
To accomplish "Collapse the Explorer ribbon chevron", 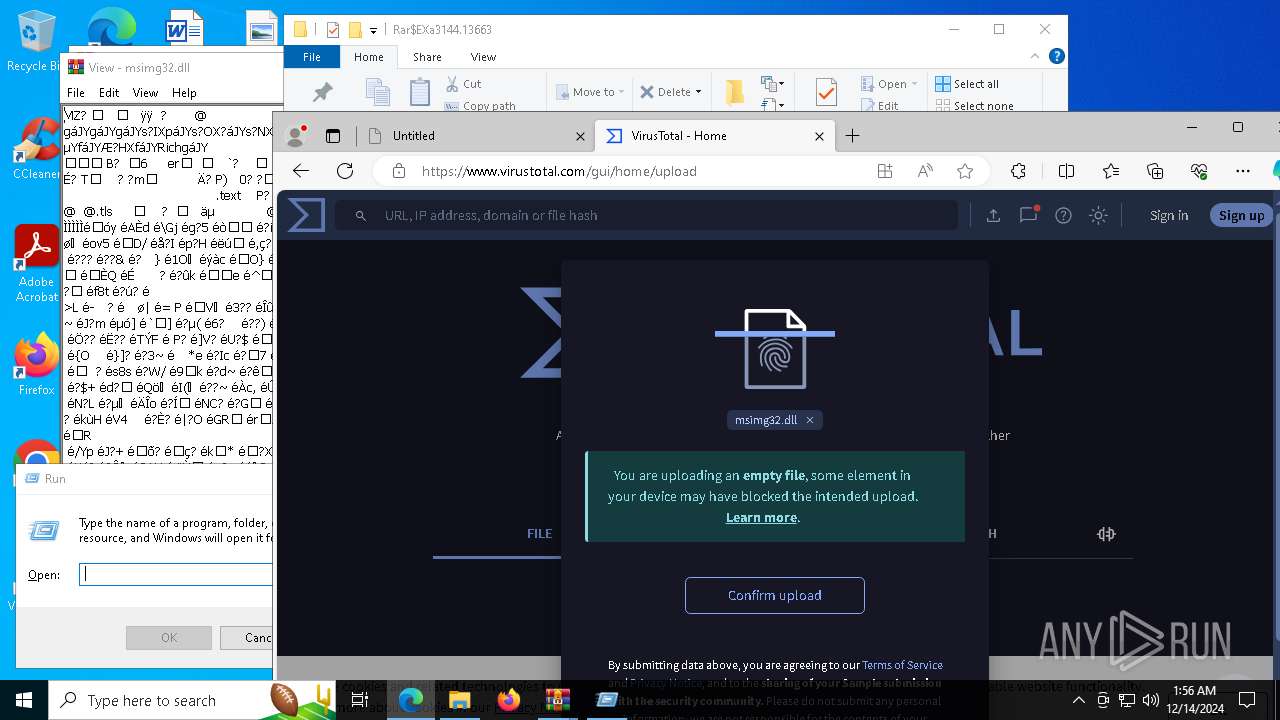I will tap(1035, 57).
